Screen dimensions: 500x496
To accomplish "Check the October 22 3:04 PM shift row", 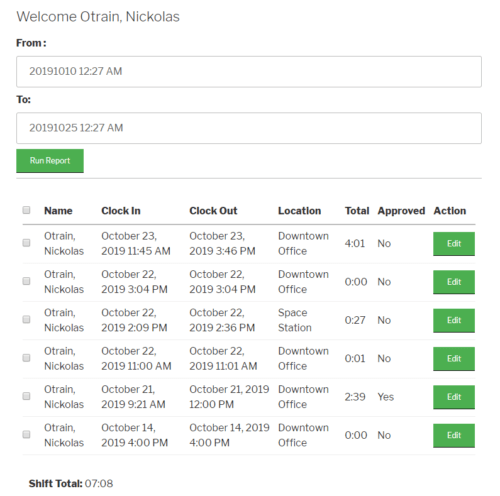I will (26, 281).
